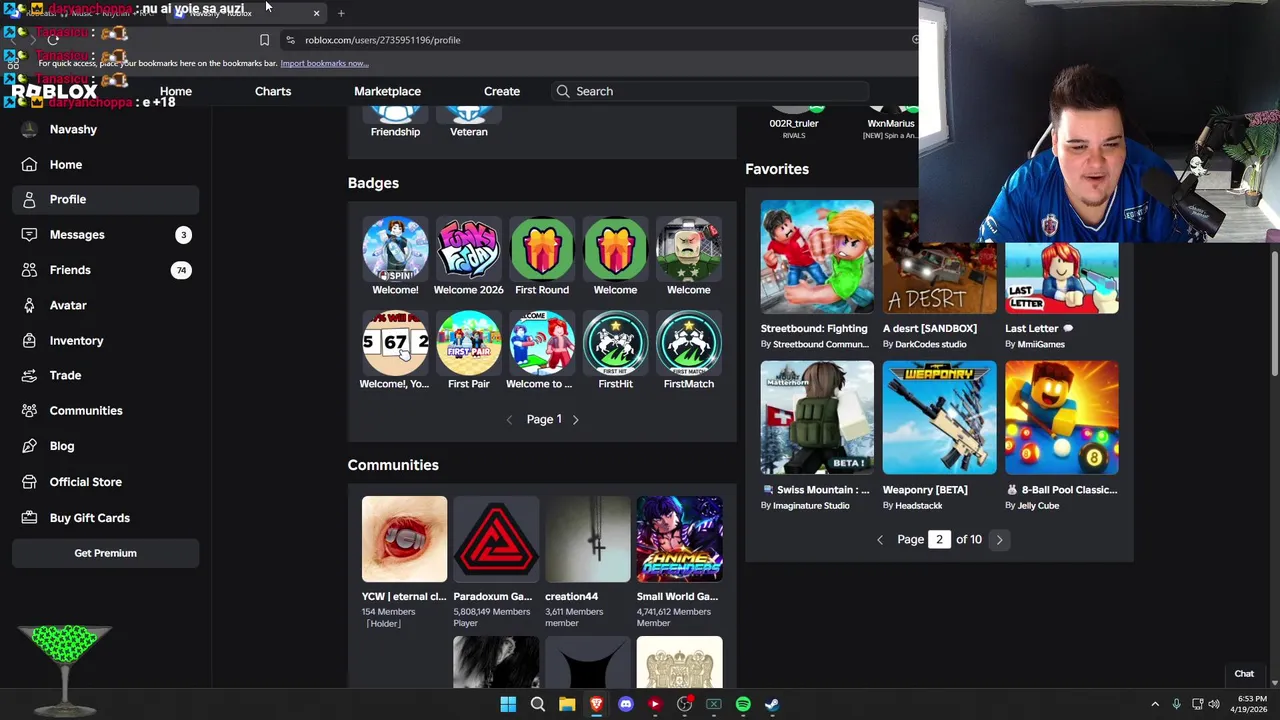Open File Explorer from taskbar

tap(567, 704)
